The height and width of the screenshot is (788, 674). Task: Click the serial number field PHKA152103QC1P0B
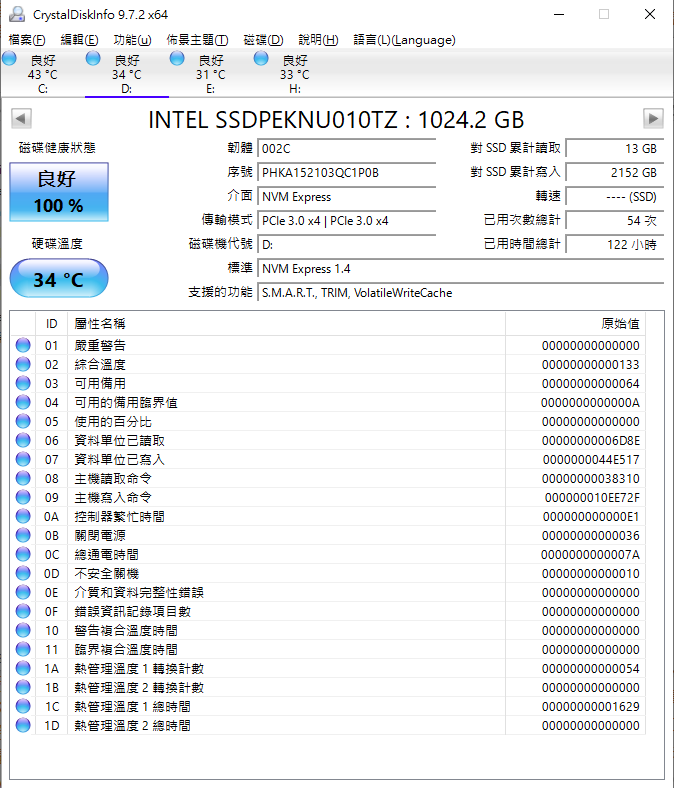(x=346, y=173)
